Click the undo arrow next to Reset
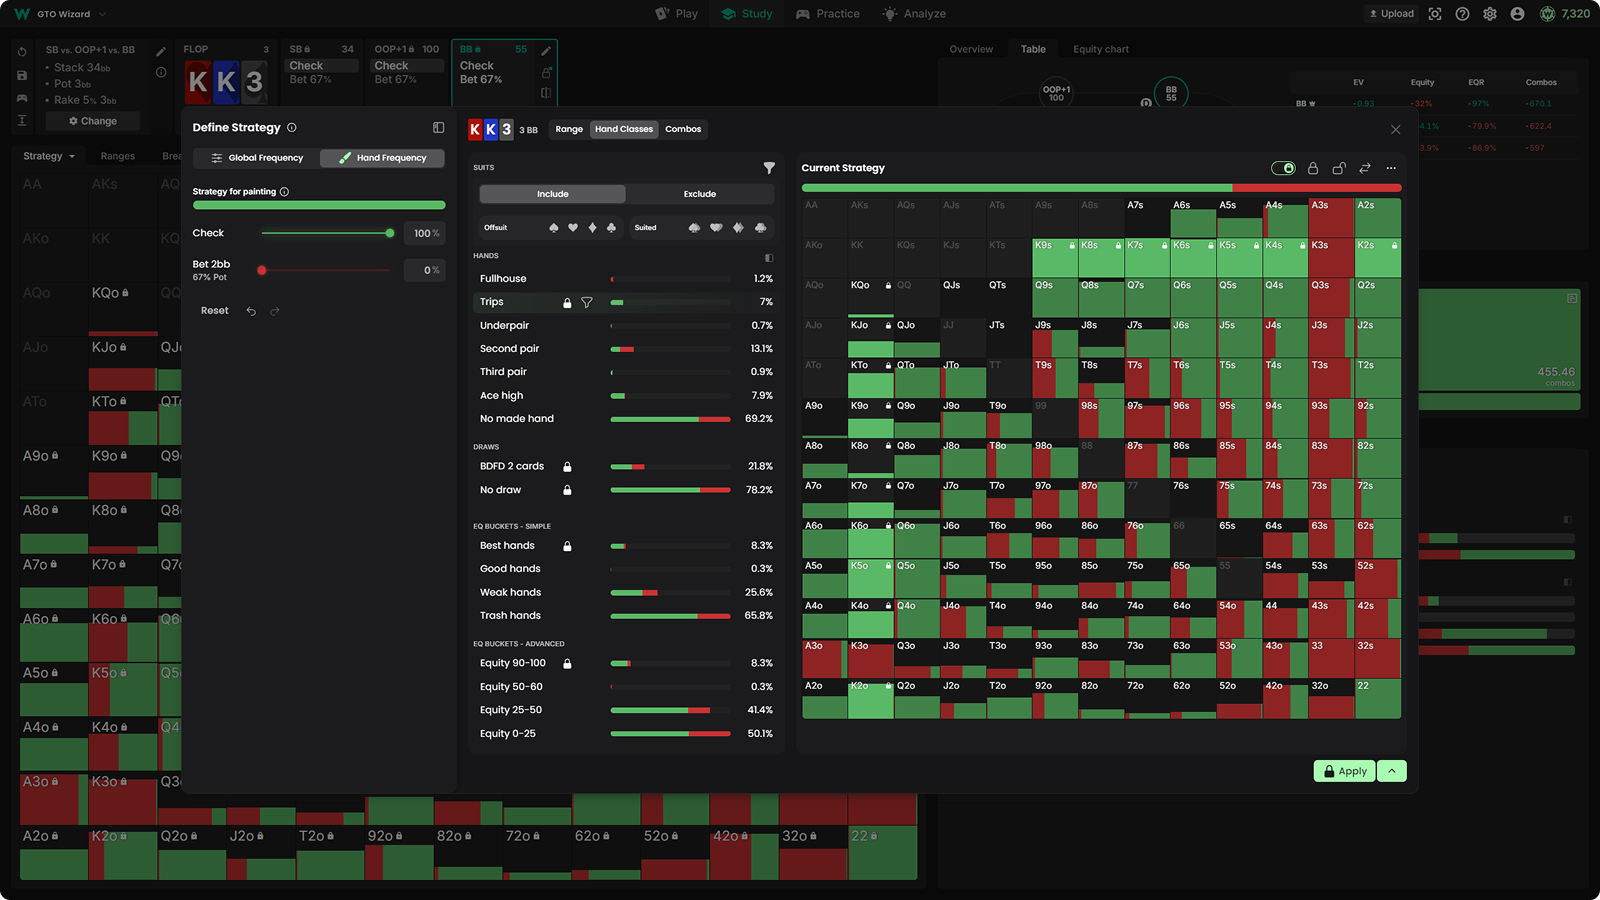Screen dimensions: 1600x900 [x=251, y=311]
